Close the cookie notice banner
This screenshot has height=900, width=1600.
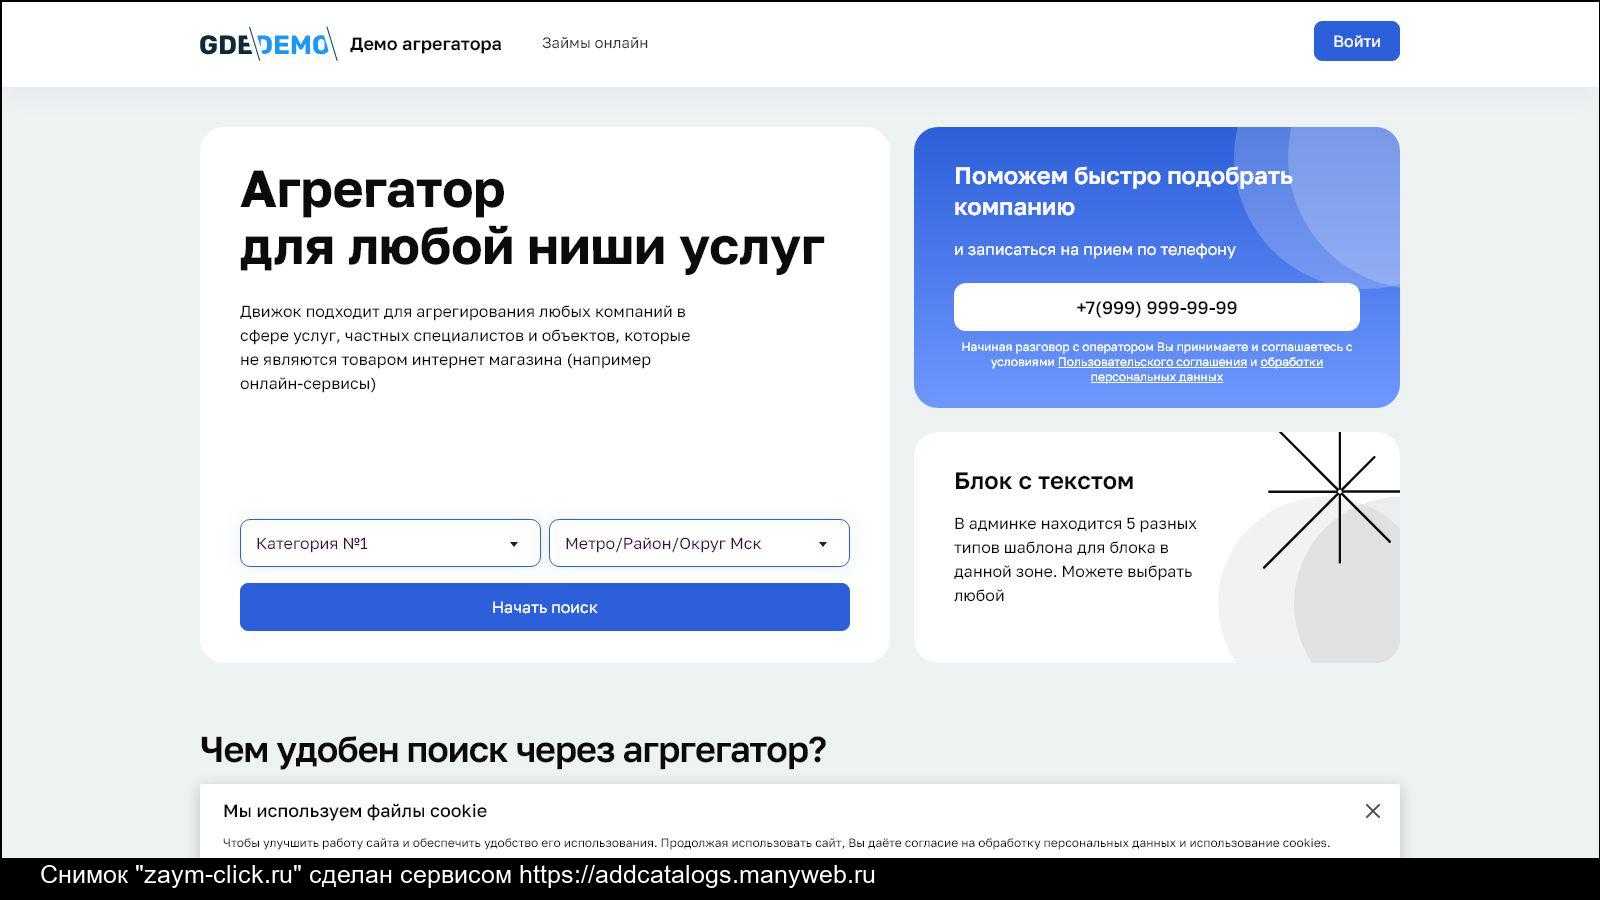1373,811
